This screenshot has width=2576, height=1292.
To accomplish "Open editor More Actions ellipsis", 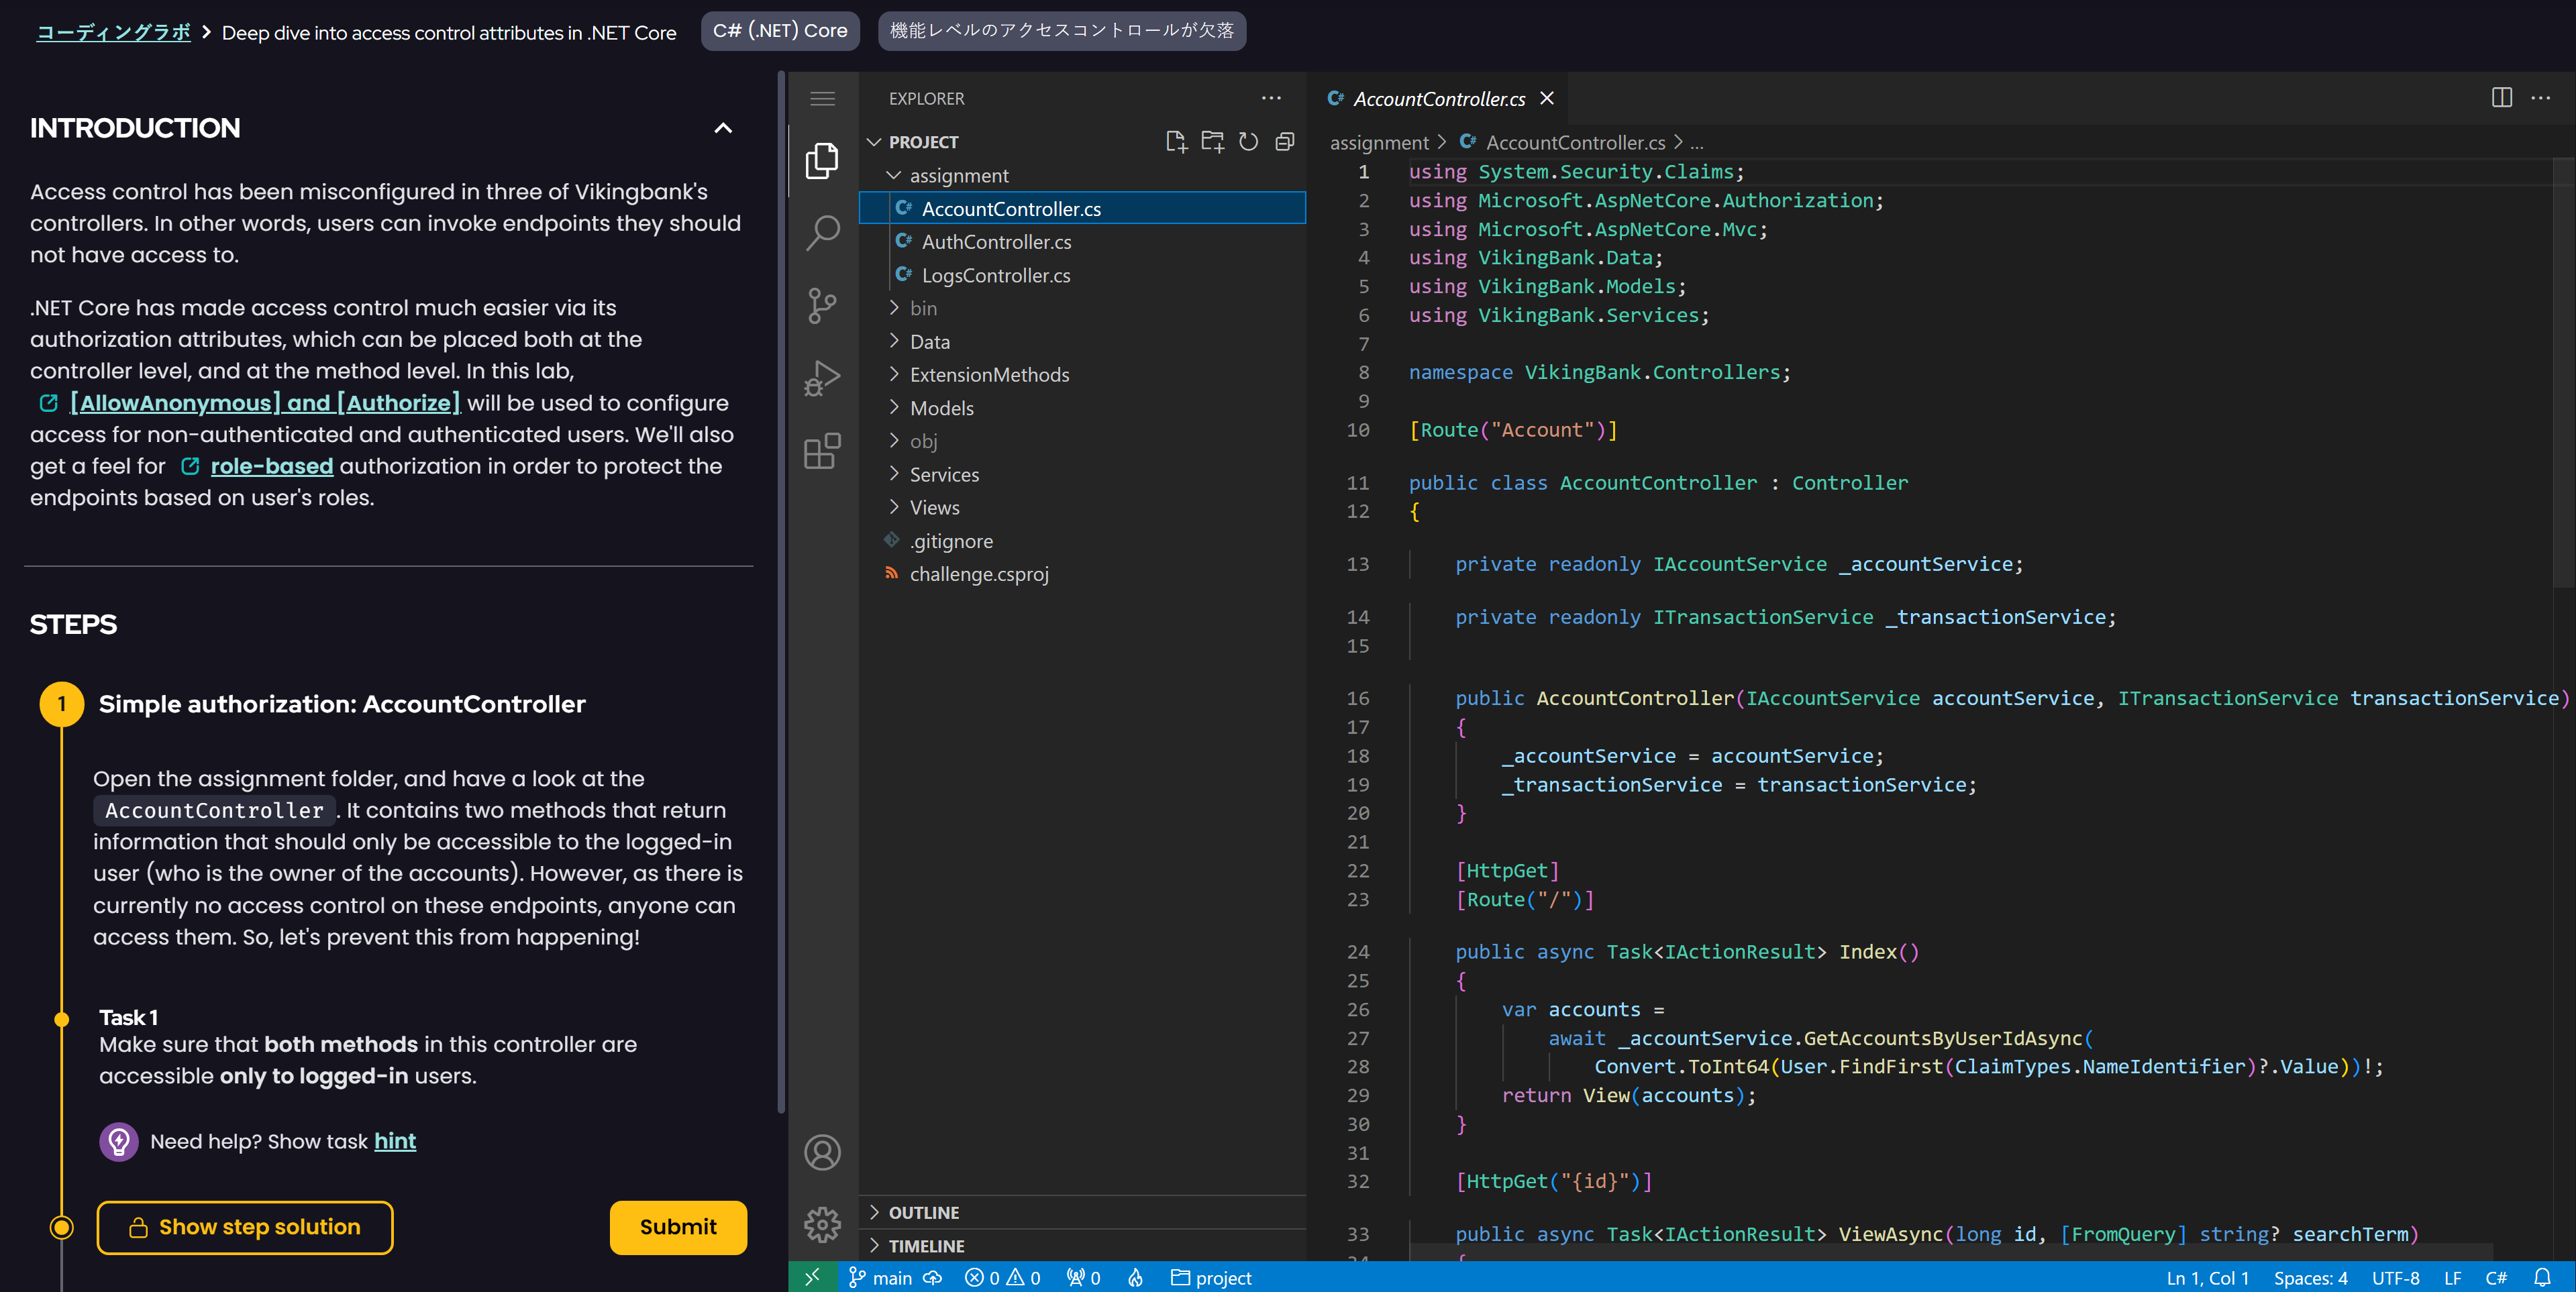I will 2540,97.
